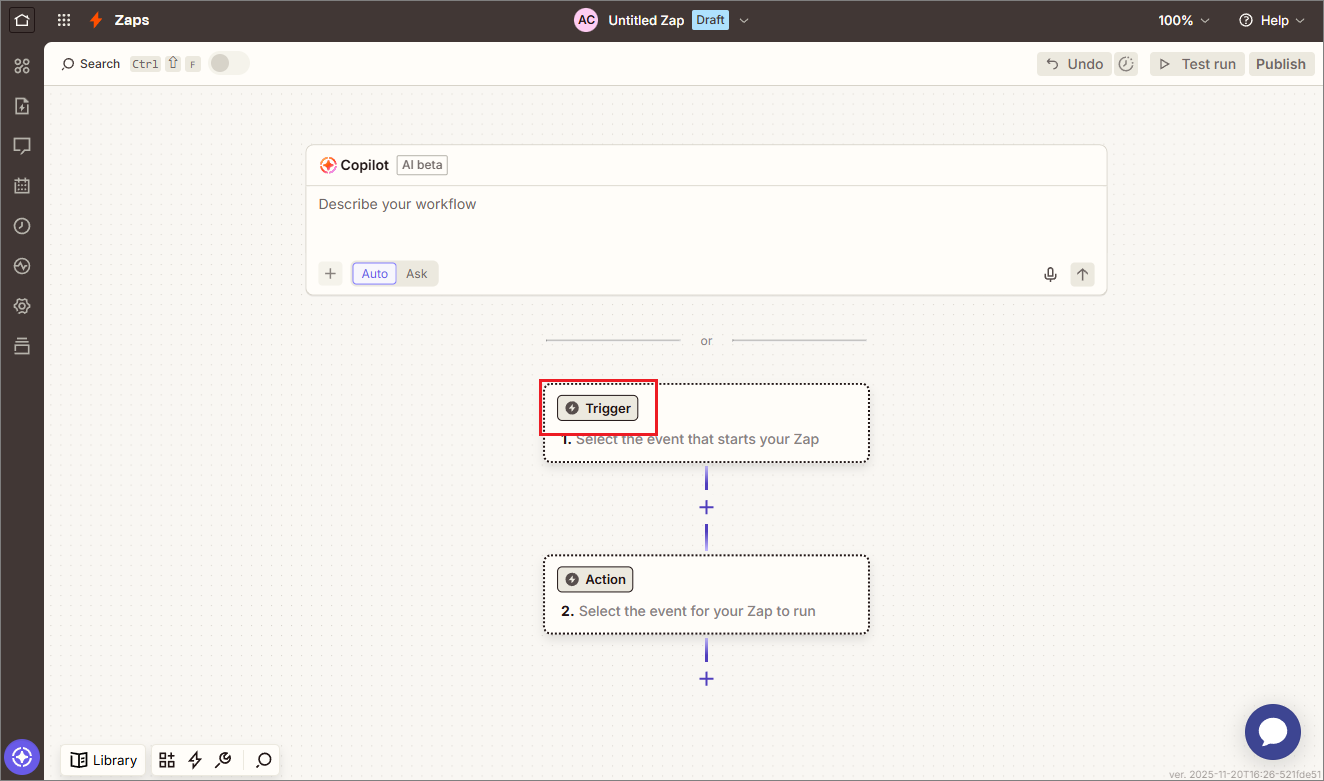Viewport: 1324px width, 781px height.
Task: Open the apps grid launcher
Action: [64, 20]
